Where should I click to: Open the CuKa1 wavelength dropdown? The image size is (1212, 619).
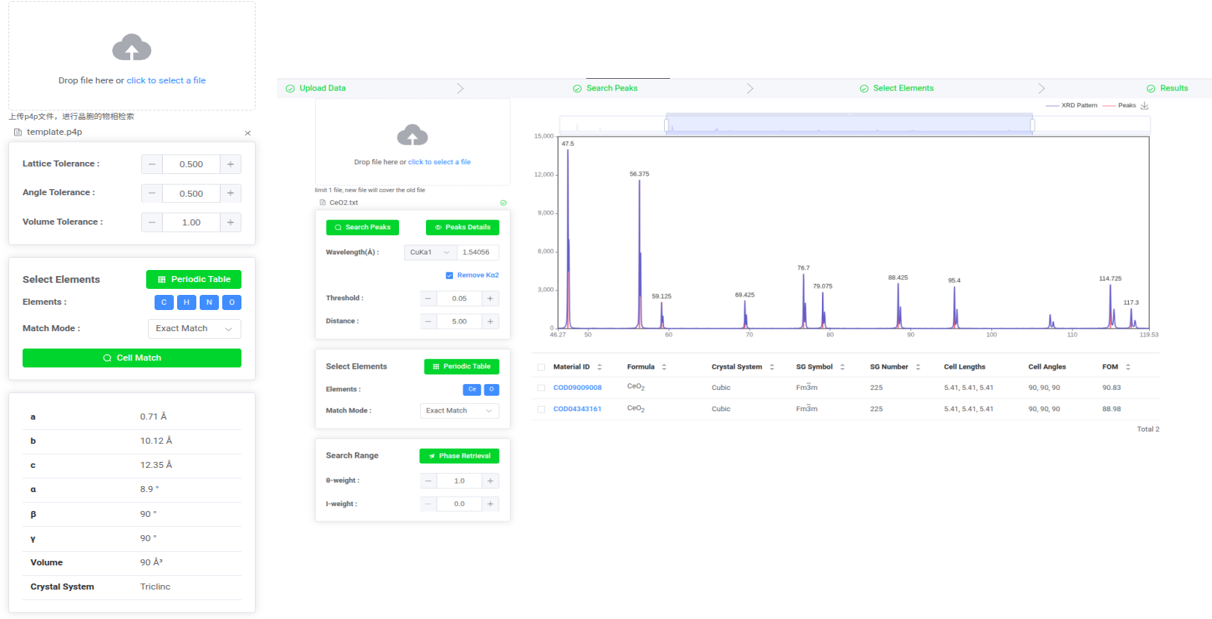430,253
